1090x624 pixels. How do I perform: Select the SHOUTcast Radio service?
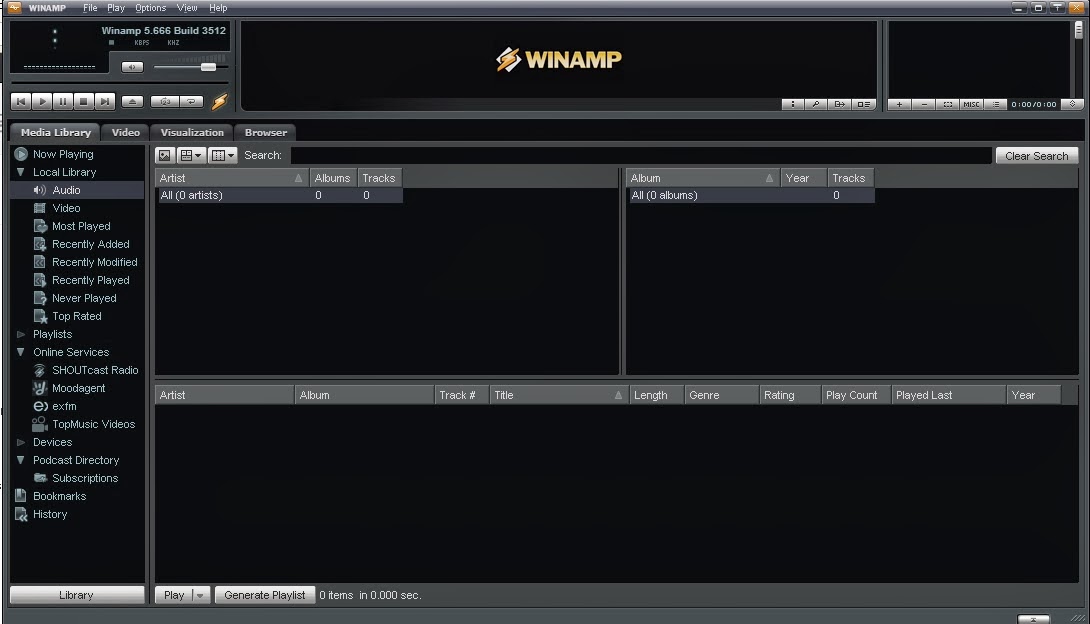pyautogui.click(x=95, y=370)
